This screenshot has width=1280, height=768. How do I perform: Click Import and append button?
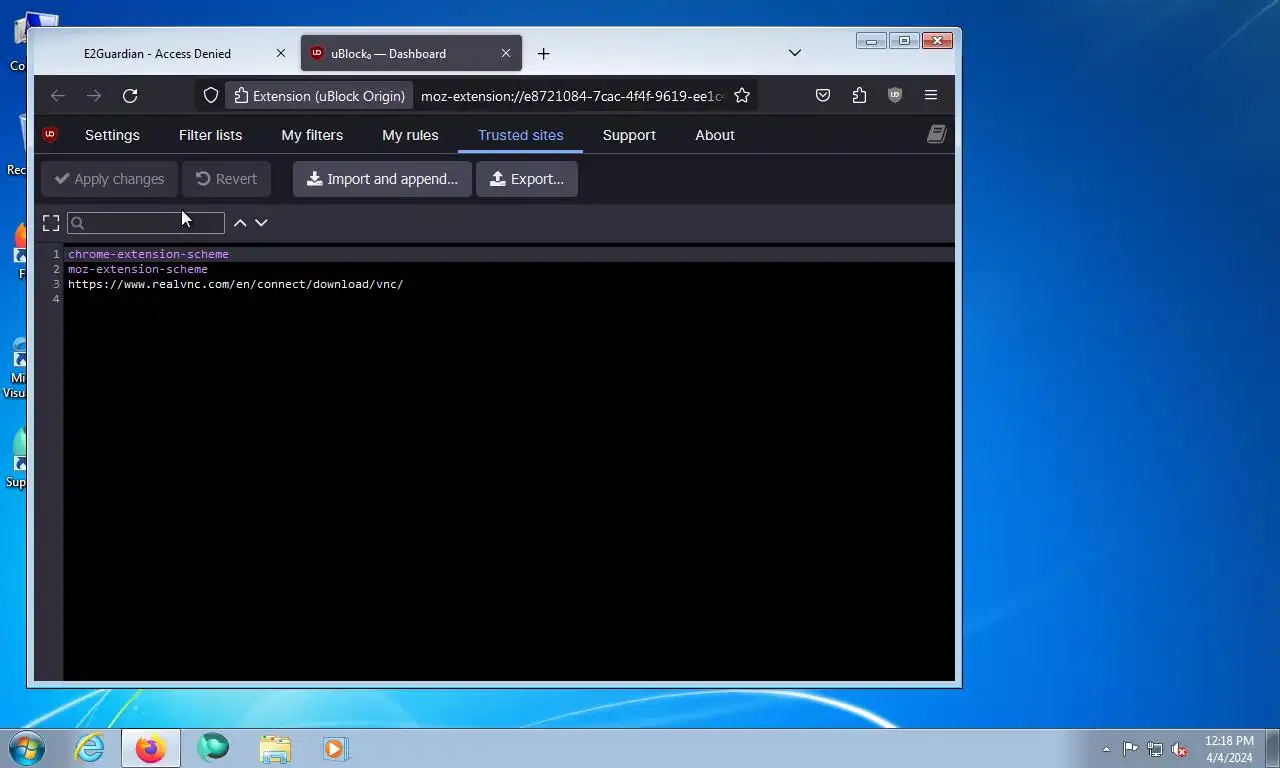382,179
